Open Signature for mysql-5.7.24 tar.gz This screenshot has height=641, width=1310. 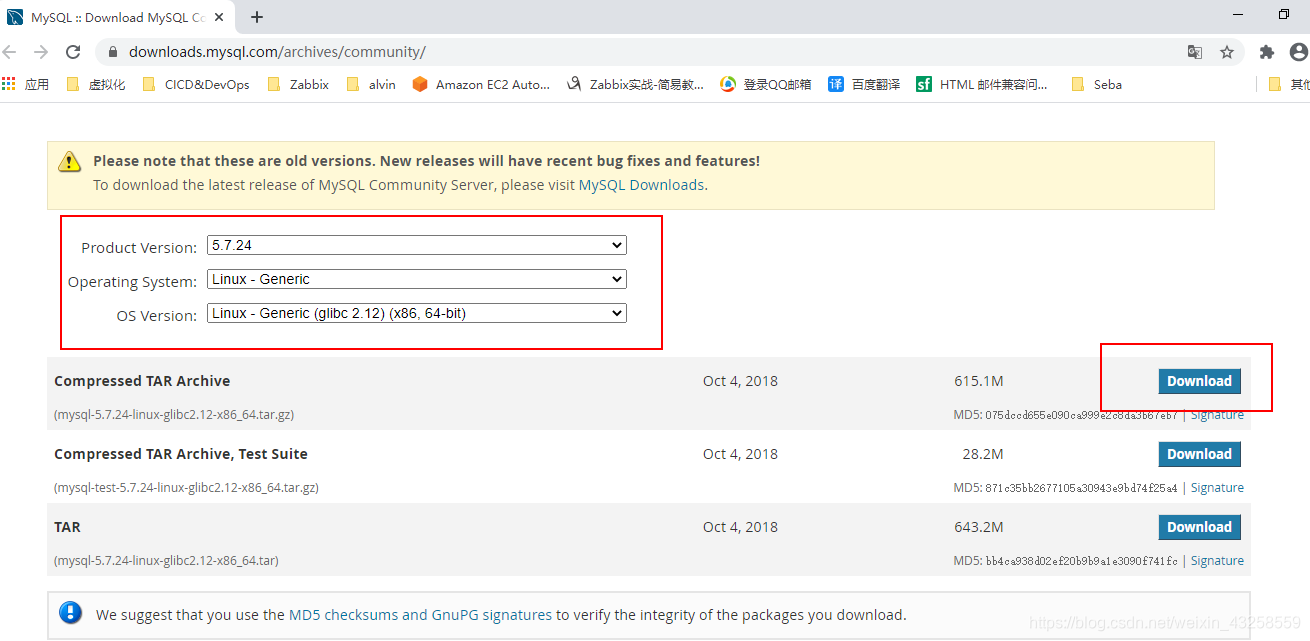1217,415
